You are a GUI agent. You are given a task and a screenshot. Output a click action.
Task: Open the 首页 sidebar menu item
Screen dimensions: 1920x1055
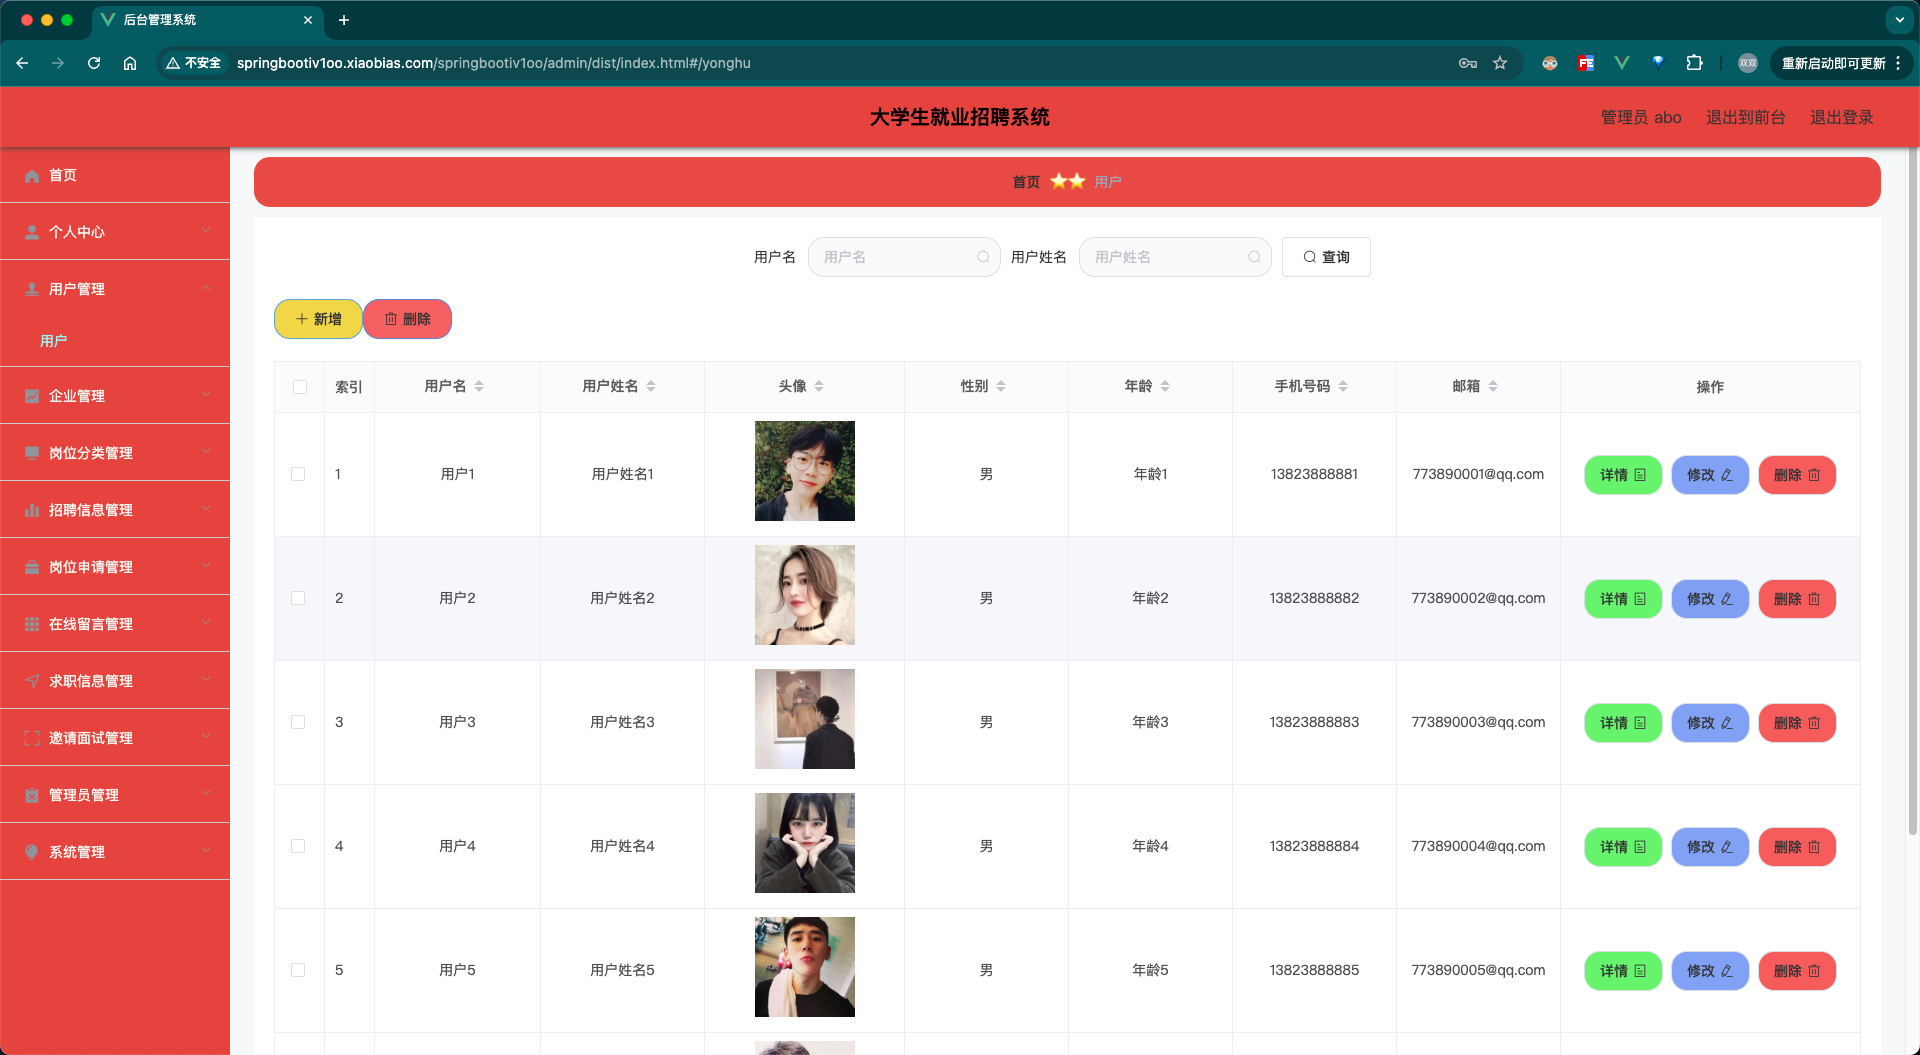(115, 175)
